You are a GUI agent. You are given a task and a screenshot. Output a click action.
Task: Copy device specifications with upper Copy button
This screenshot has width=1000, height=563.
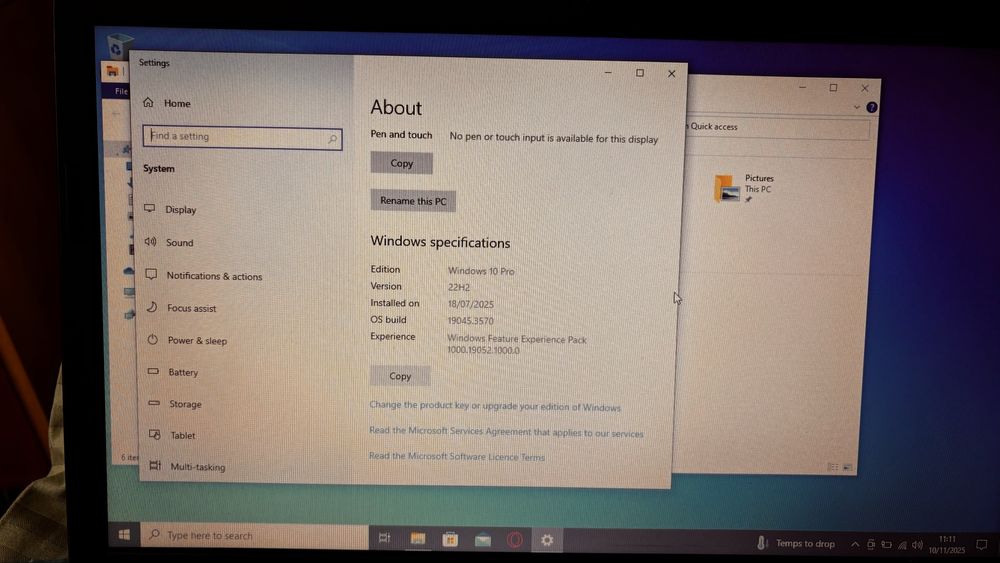tap(401, 163)
